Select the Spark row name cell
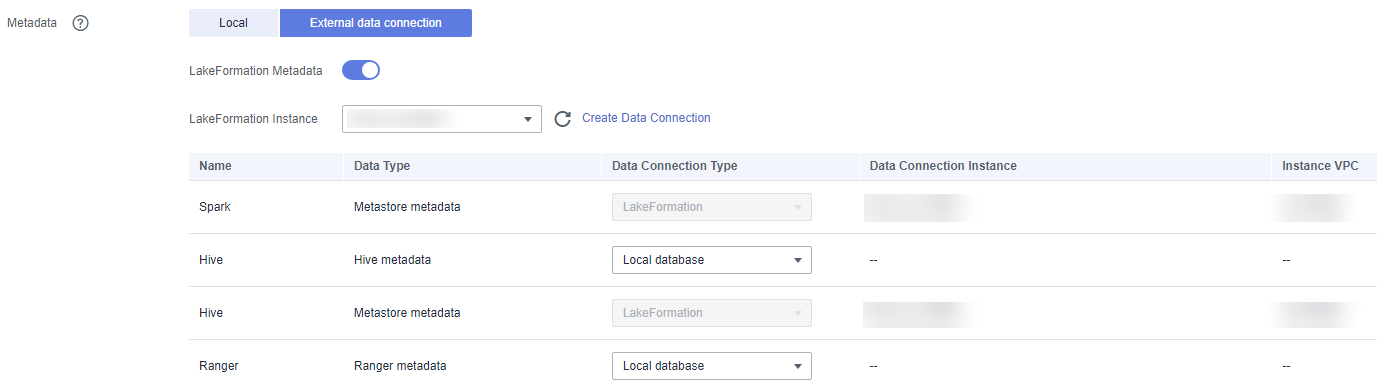Screen dimensions: 1377x389 tap(215, 207)
